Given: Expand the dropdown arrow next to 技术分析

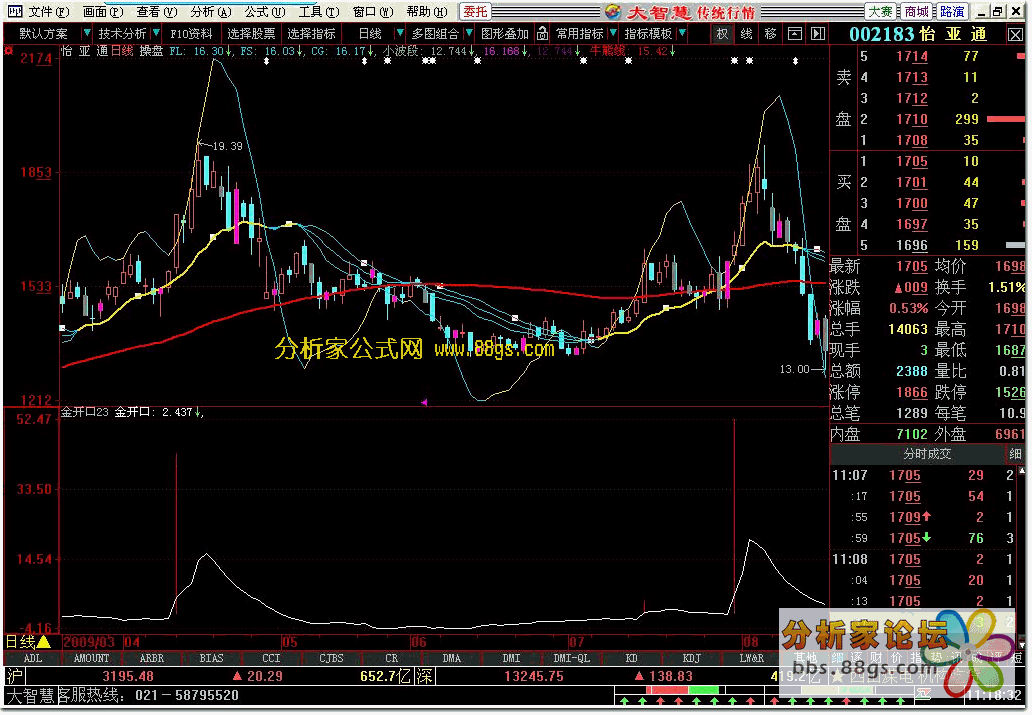Looking at the screenshot, I should (156, 33).
